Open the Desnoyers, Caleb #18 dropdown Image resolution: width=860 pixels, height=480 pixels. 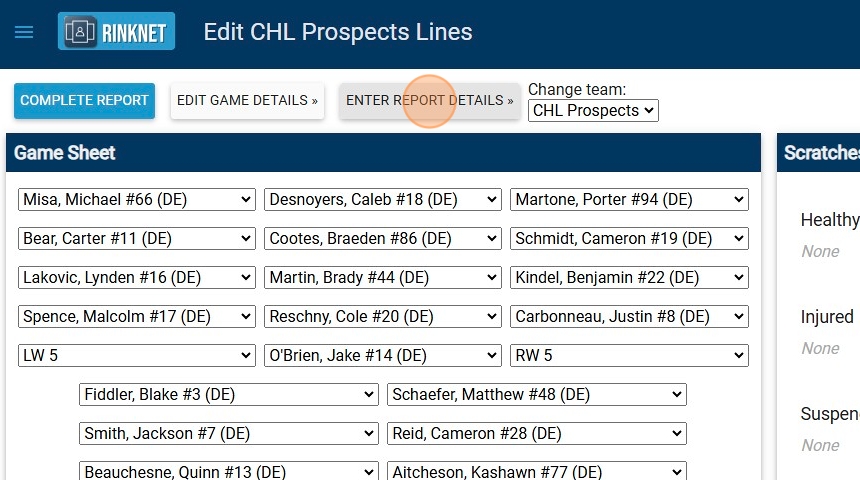coord(382,200)
